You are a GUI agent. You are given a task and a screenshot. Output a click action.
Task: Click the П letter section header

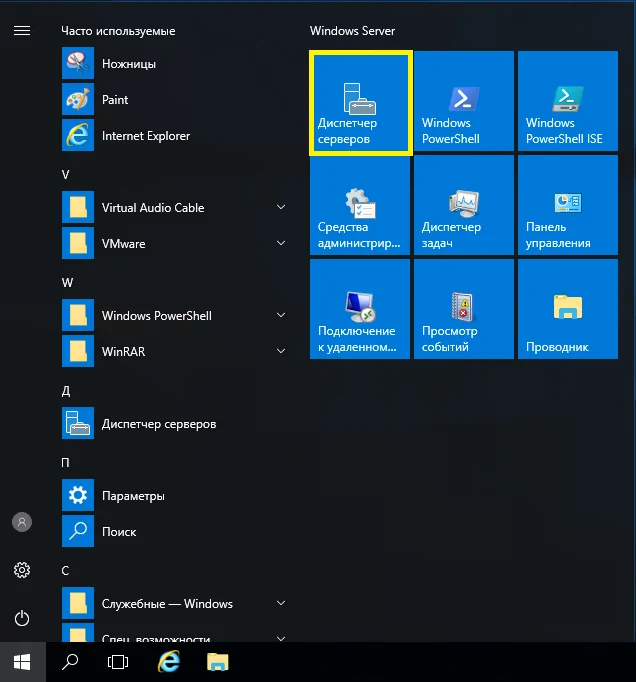pyautogui.click(x=65, y=462)
